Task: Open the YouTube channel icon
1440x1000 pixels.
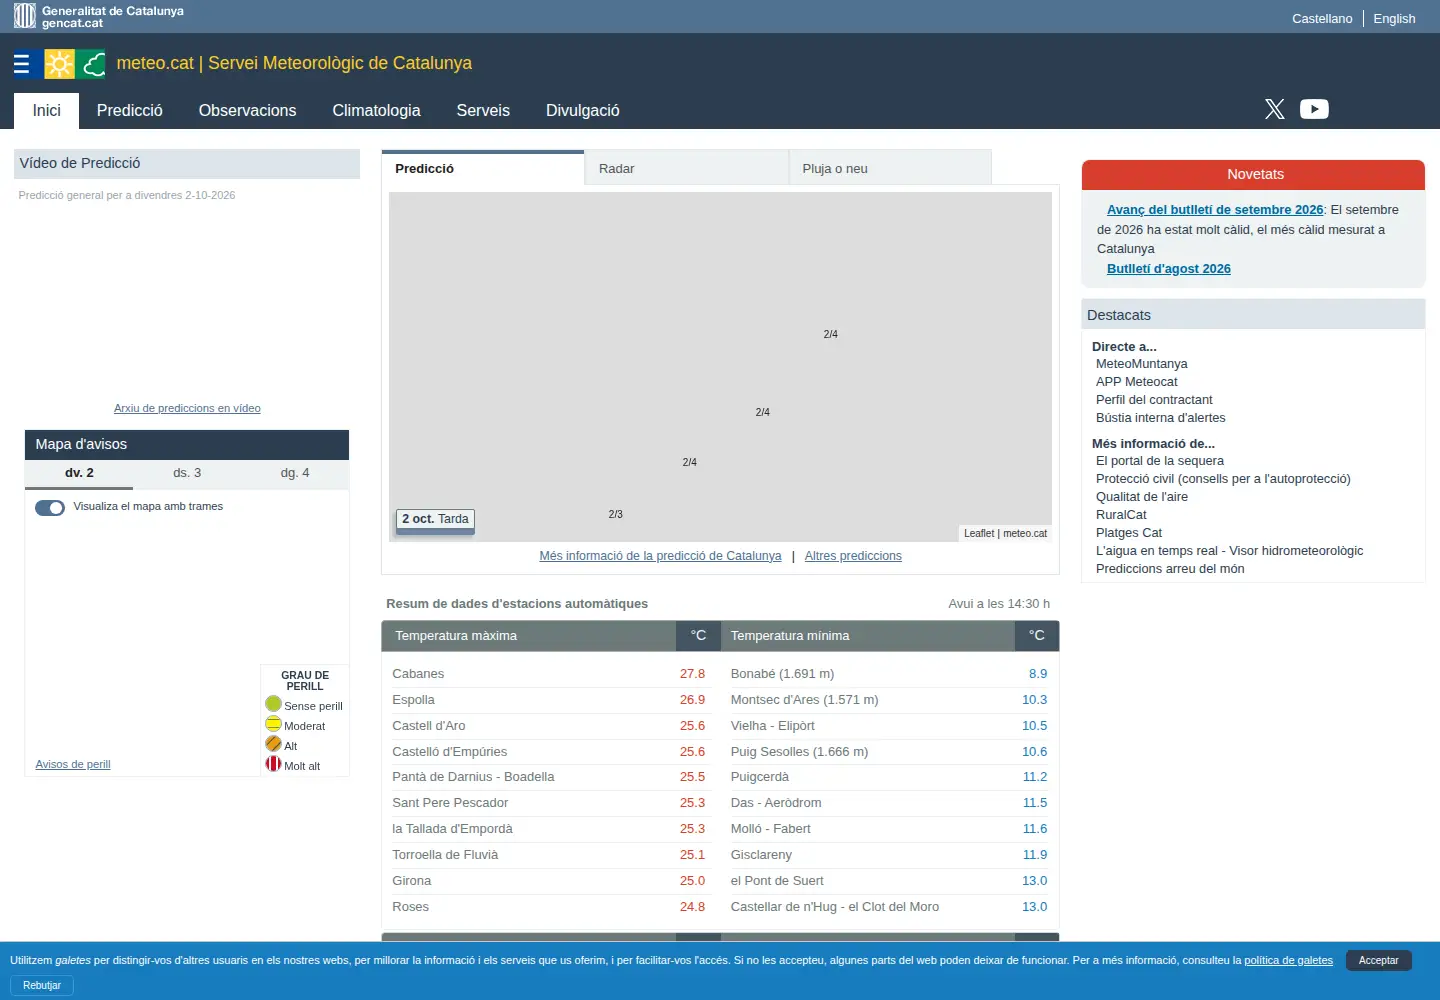Action: click(1314, 109)
